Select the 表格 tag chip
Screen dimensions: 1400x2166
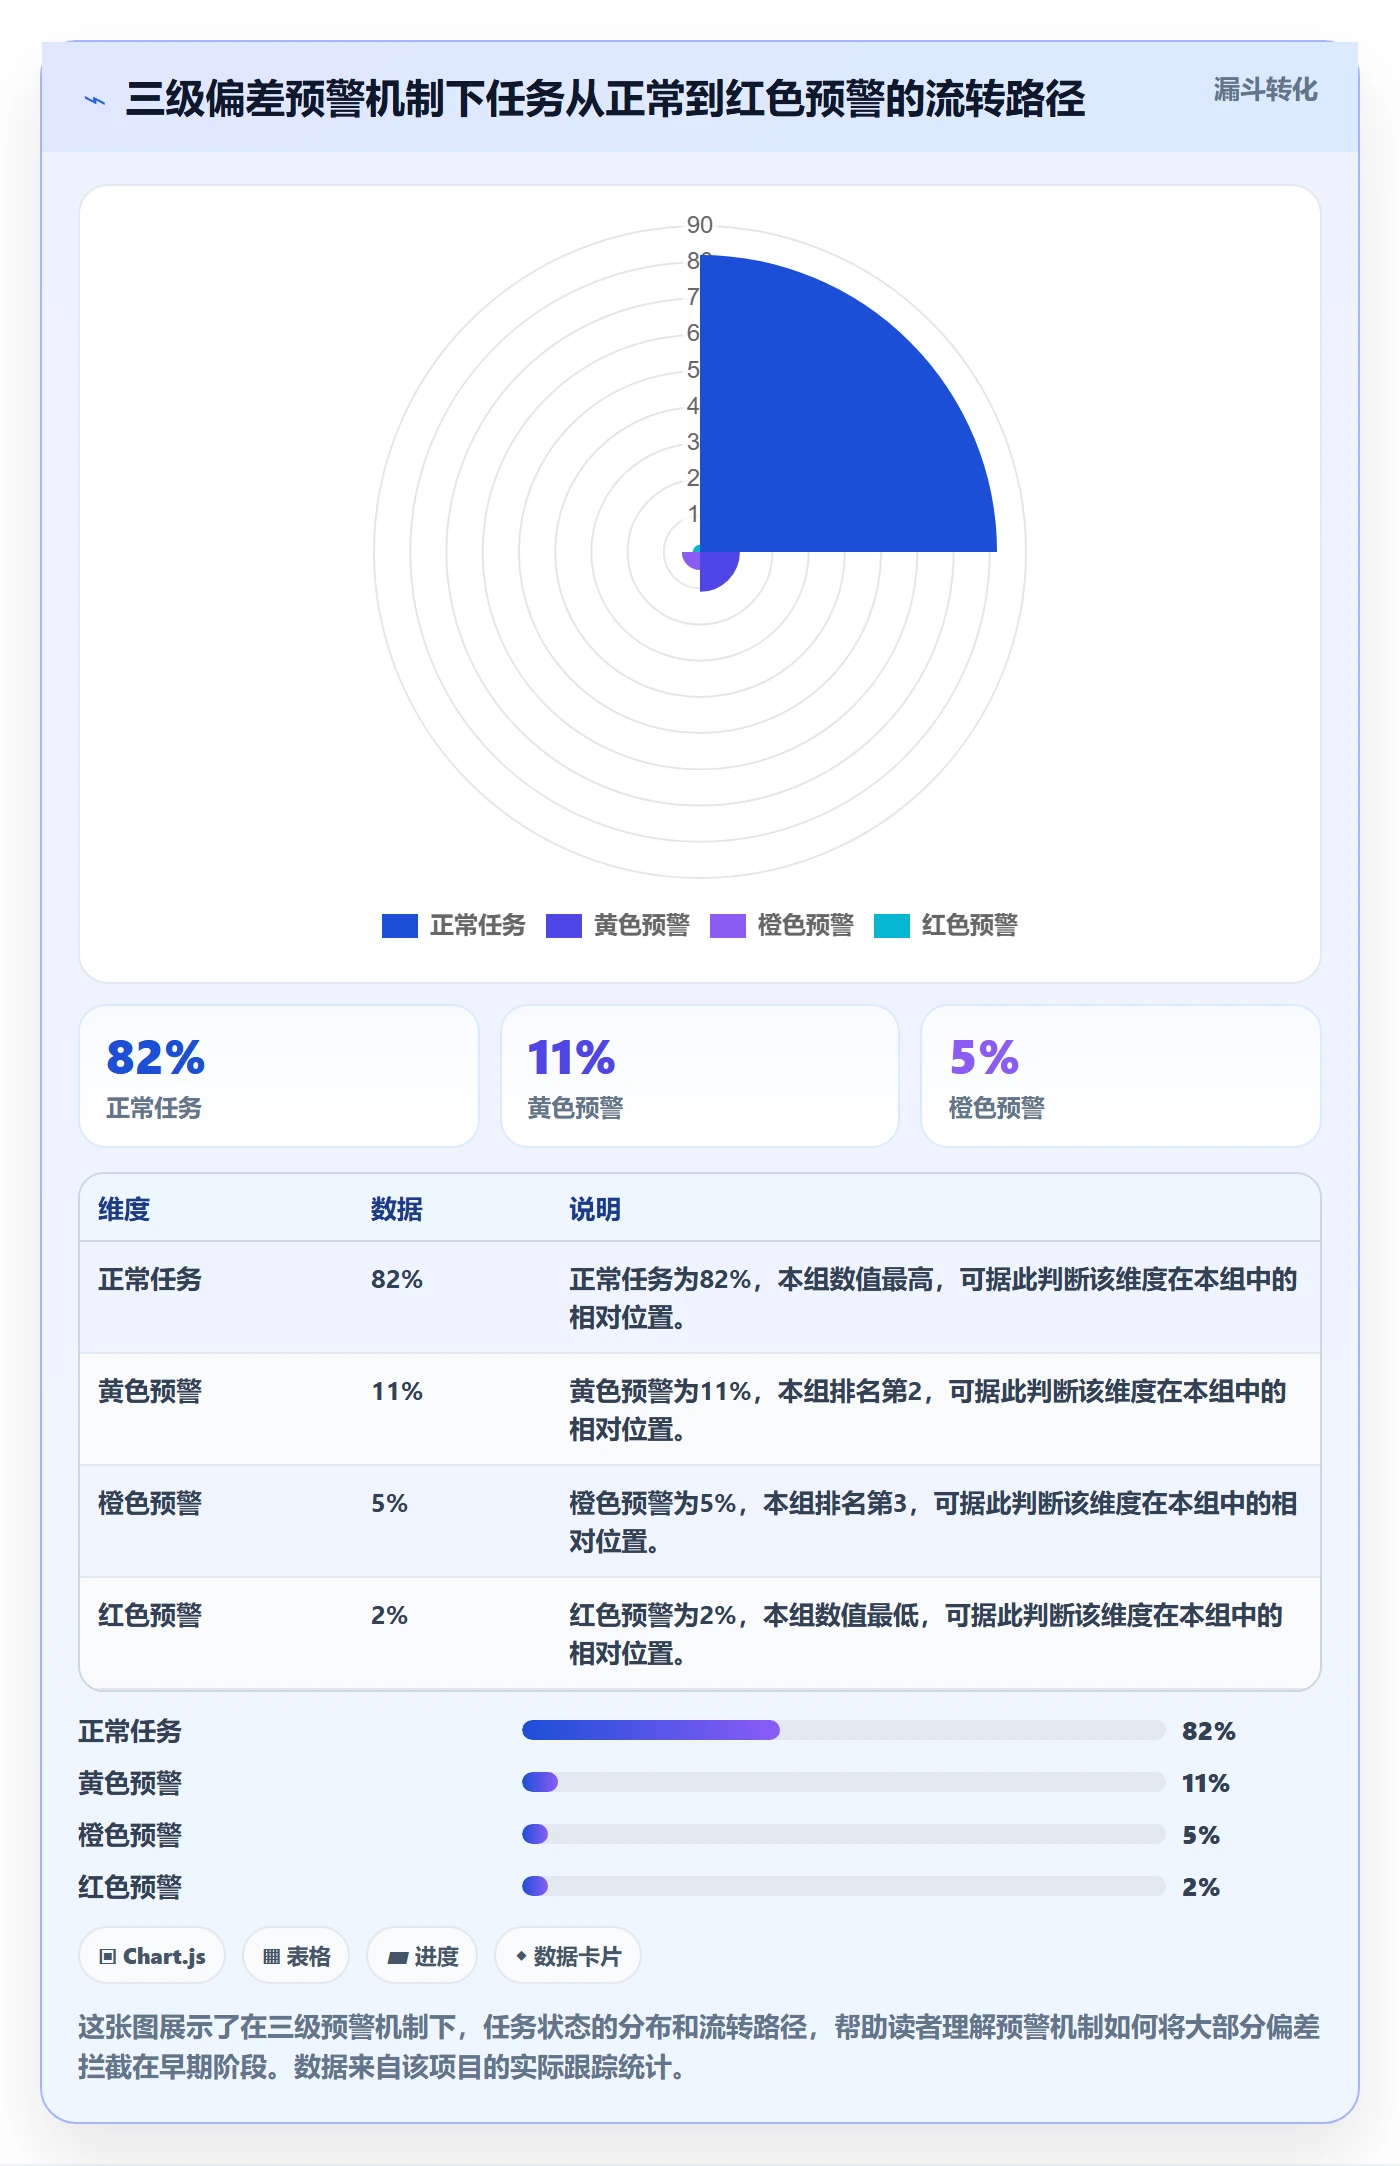(296, 1955)
